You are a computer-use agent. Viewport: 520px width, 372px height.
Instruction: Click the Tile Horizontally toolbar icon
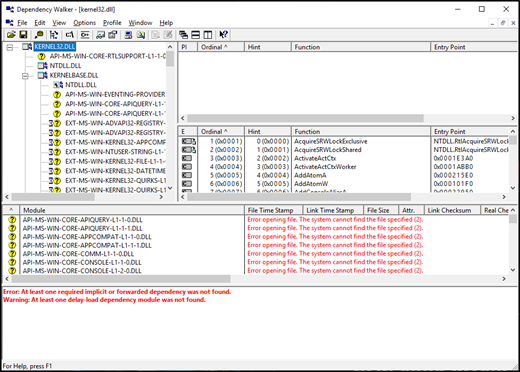(x=196, y=35)
